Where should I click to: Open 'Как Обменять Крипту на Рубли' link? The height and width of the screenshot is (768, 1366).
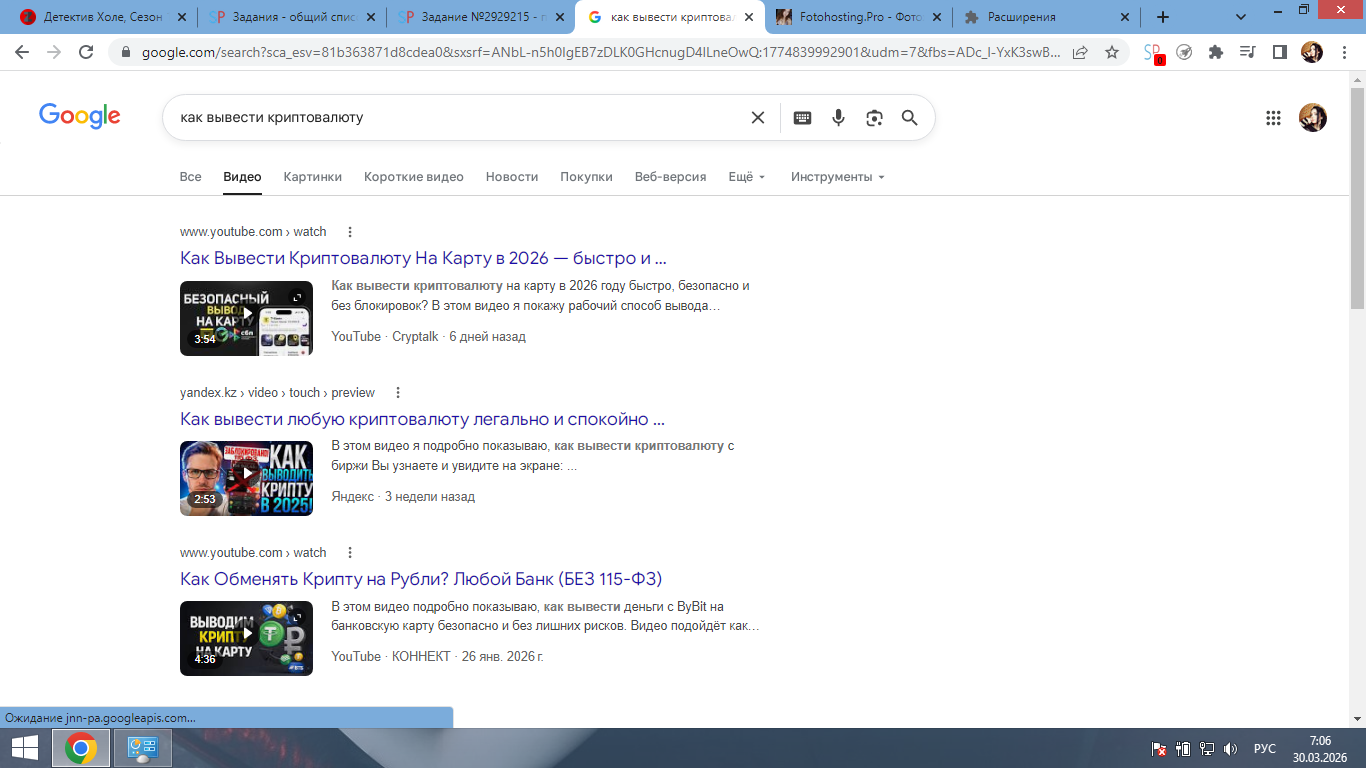(x=421, y=579)
